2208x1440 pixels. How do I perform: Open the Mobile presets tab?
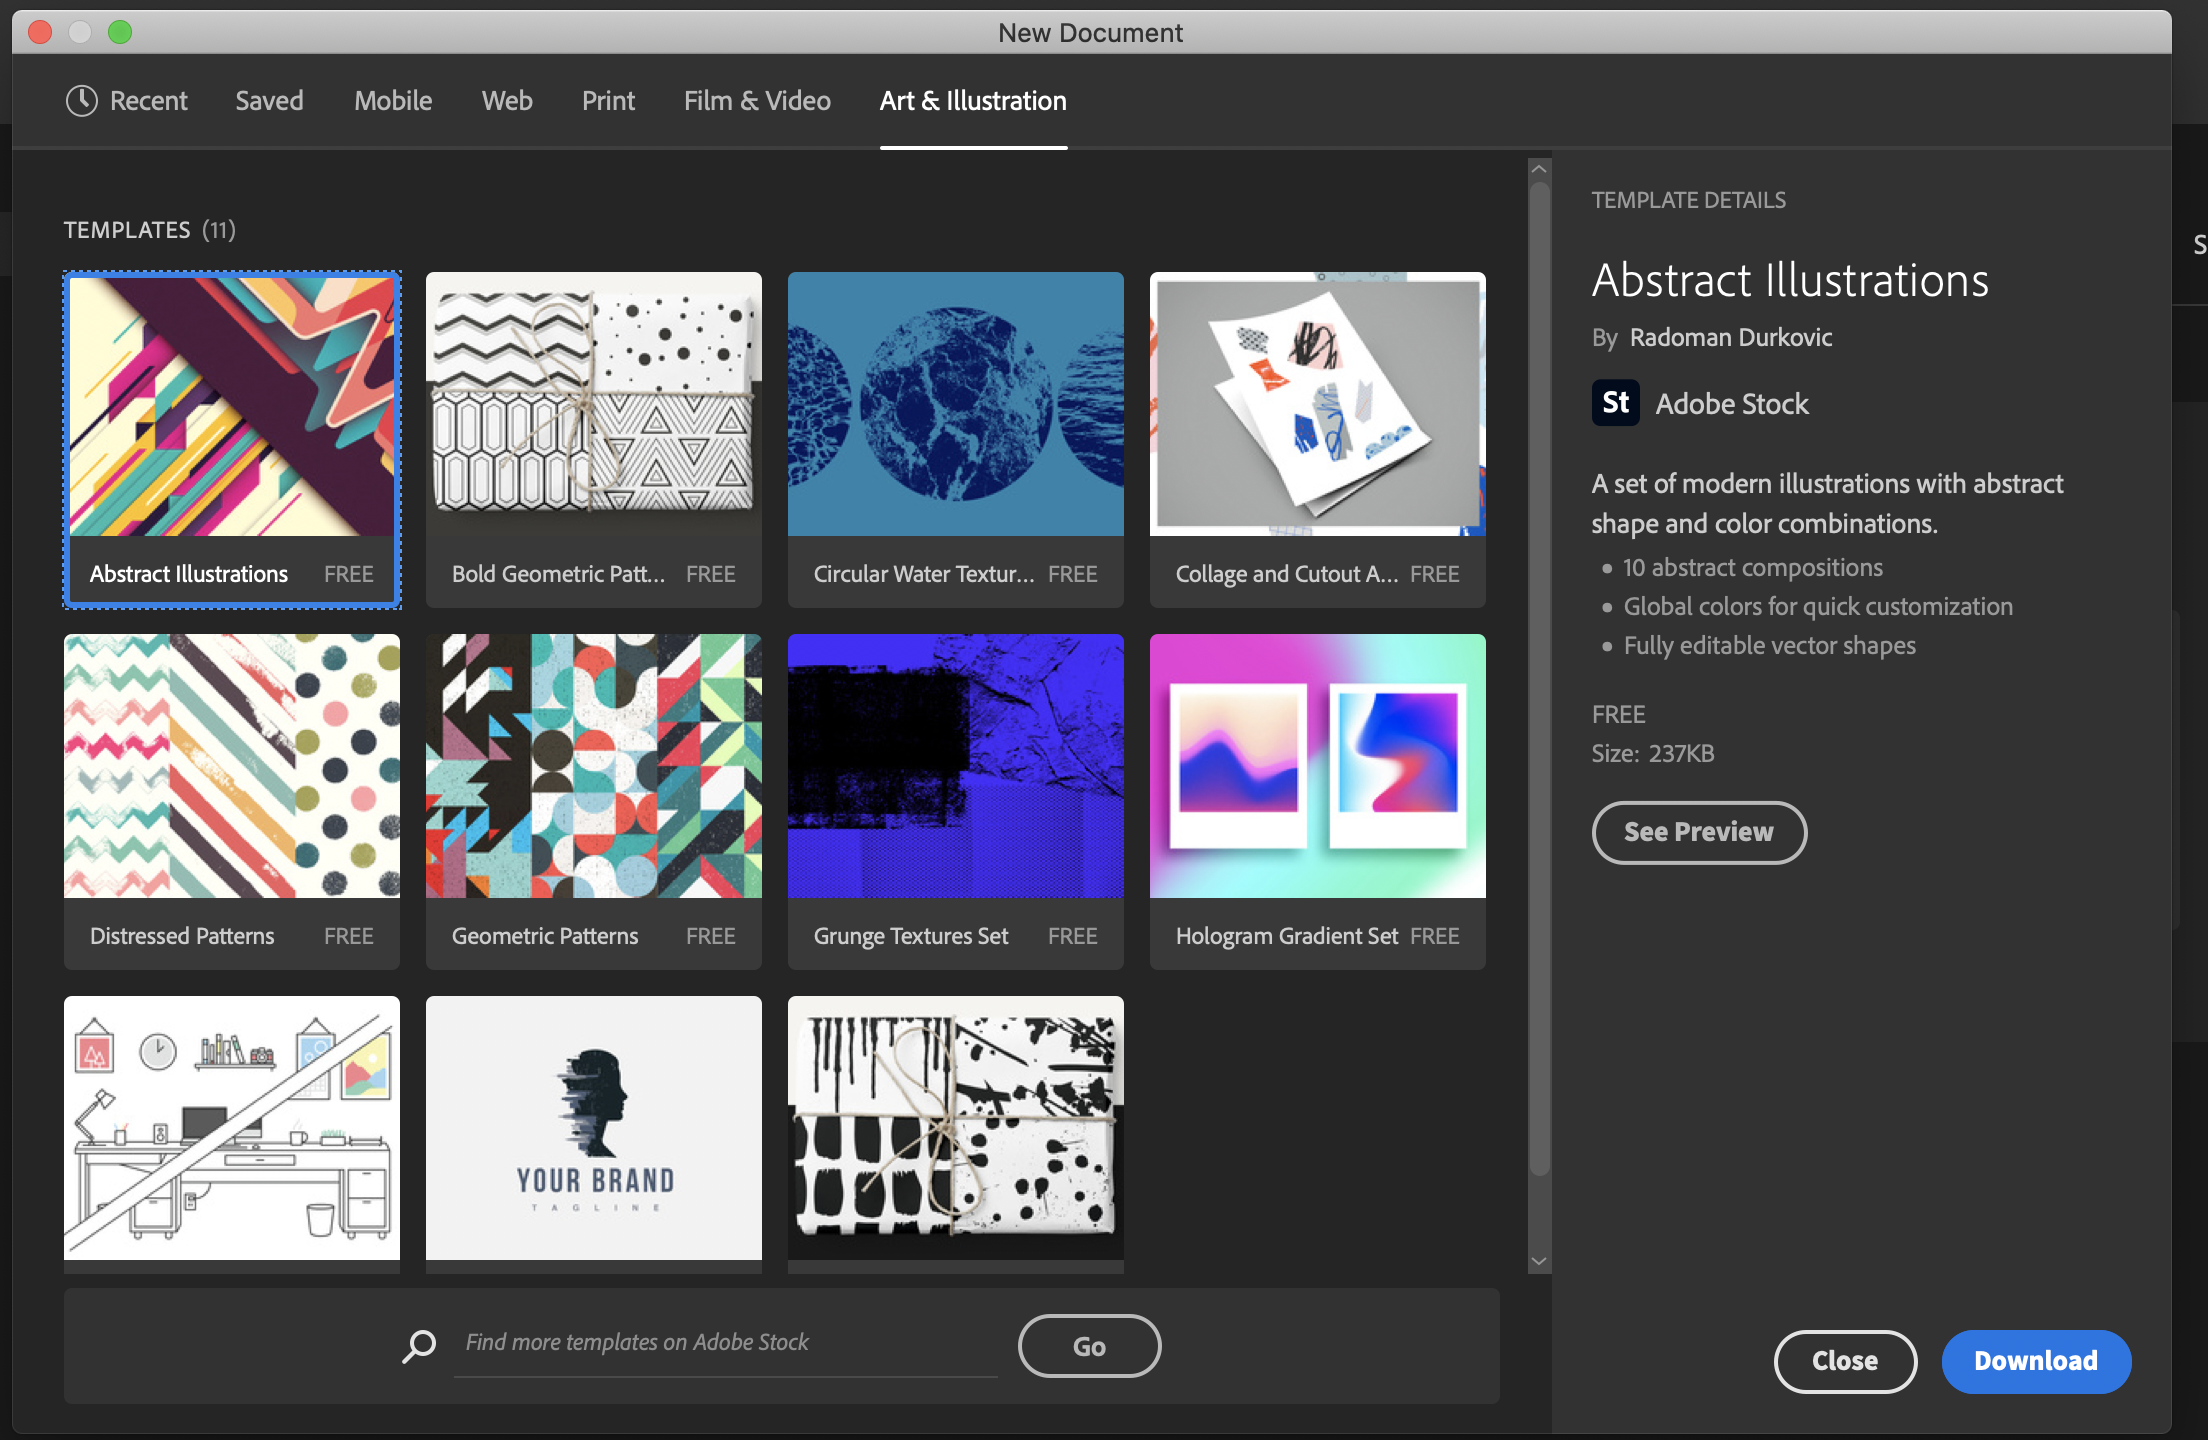(393, 101)
